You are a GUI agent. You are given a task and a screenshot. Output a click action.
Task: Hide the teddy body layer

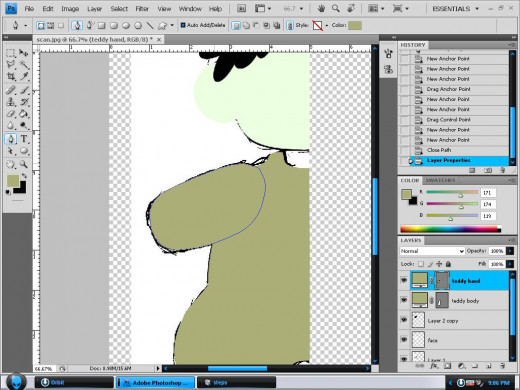tap(404, 300)
